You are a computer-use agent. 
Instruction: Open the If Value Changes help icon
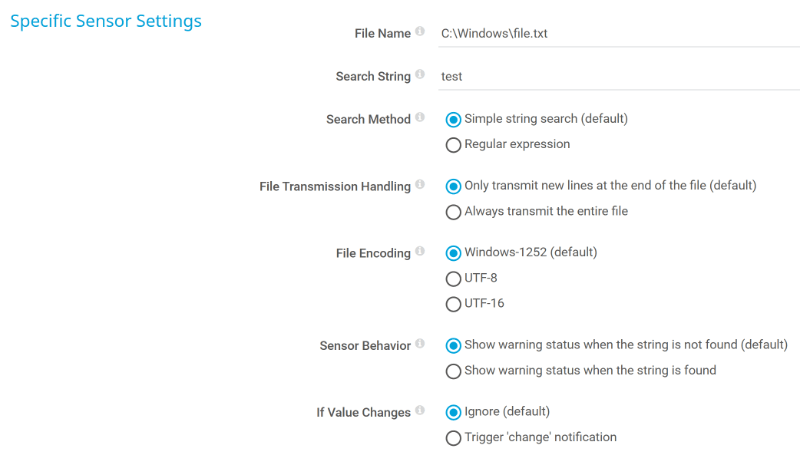click(420, 411)
